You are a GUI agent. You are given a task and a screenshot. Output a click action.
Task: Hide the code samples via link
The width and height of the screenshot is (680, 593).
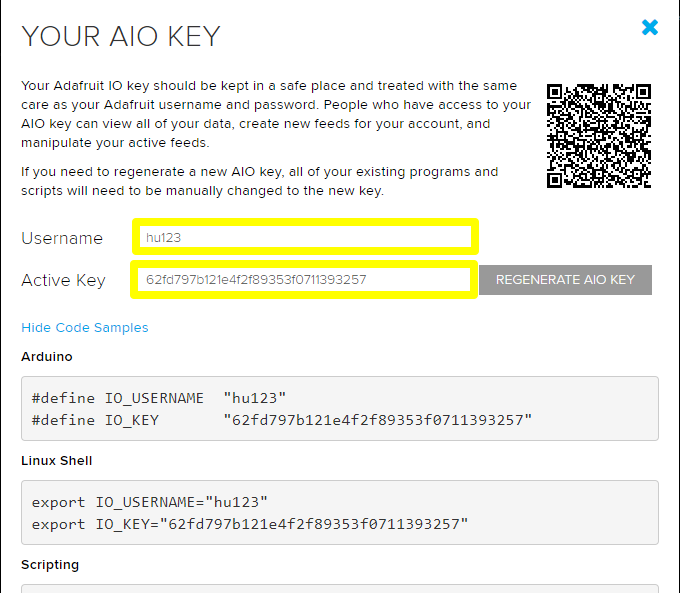(85, 328)
